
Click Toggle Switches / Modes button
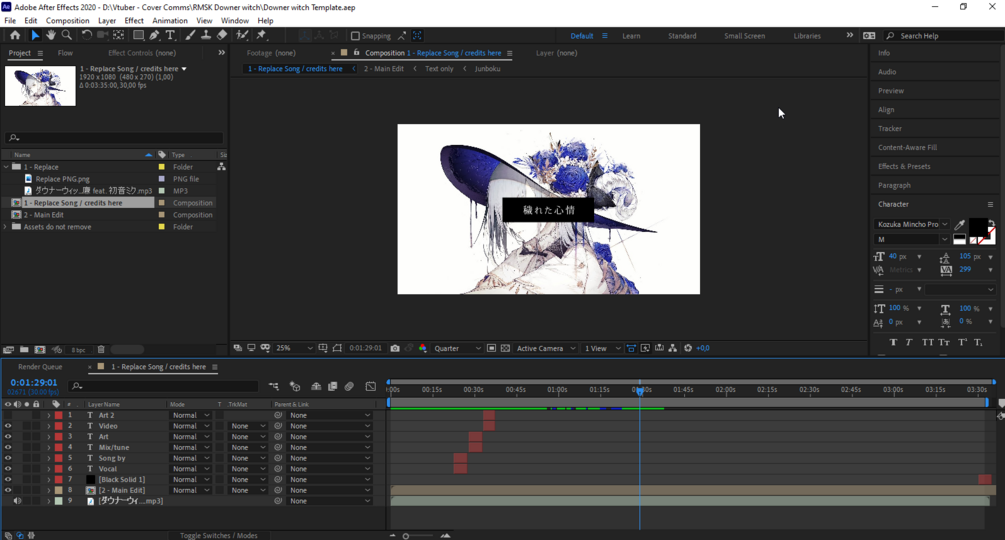219,536
